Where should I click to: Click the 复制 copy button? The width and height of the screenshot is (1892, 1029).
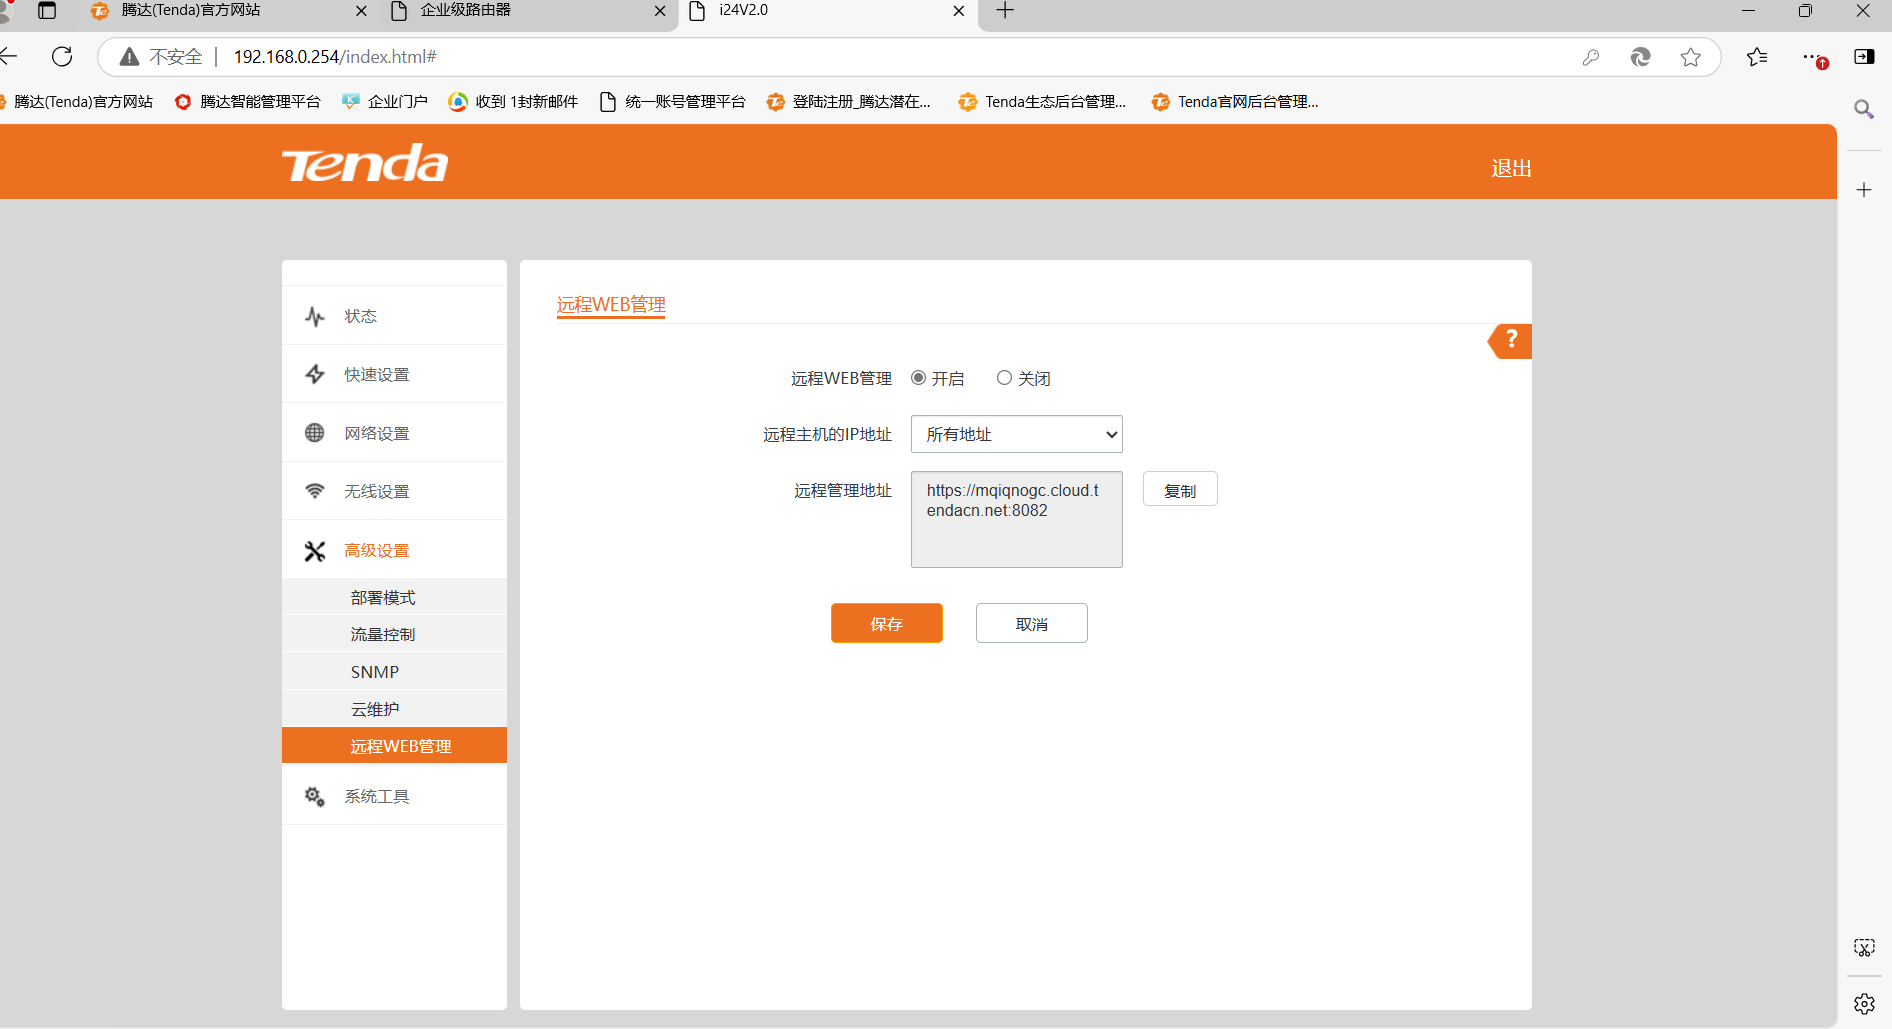click(1179, 489)
